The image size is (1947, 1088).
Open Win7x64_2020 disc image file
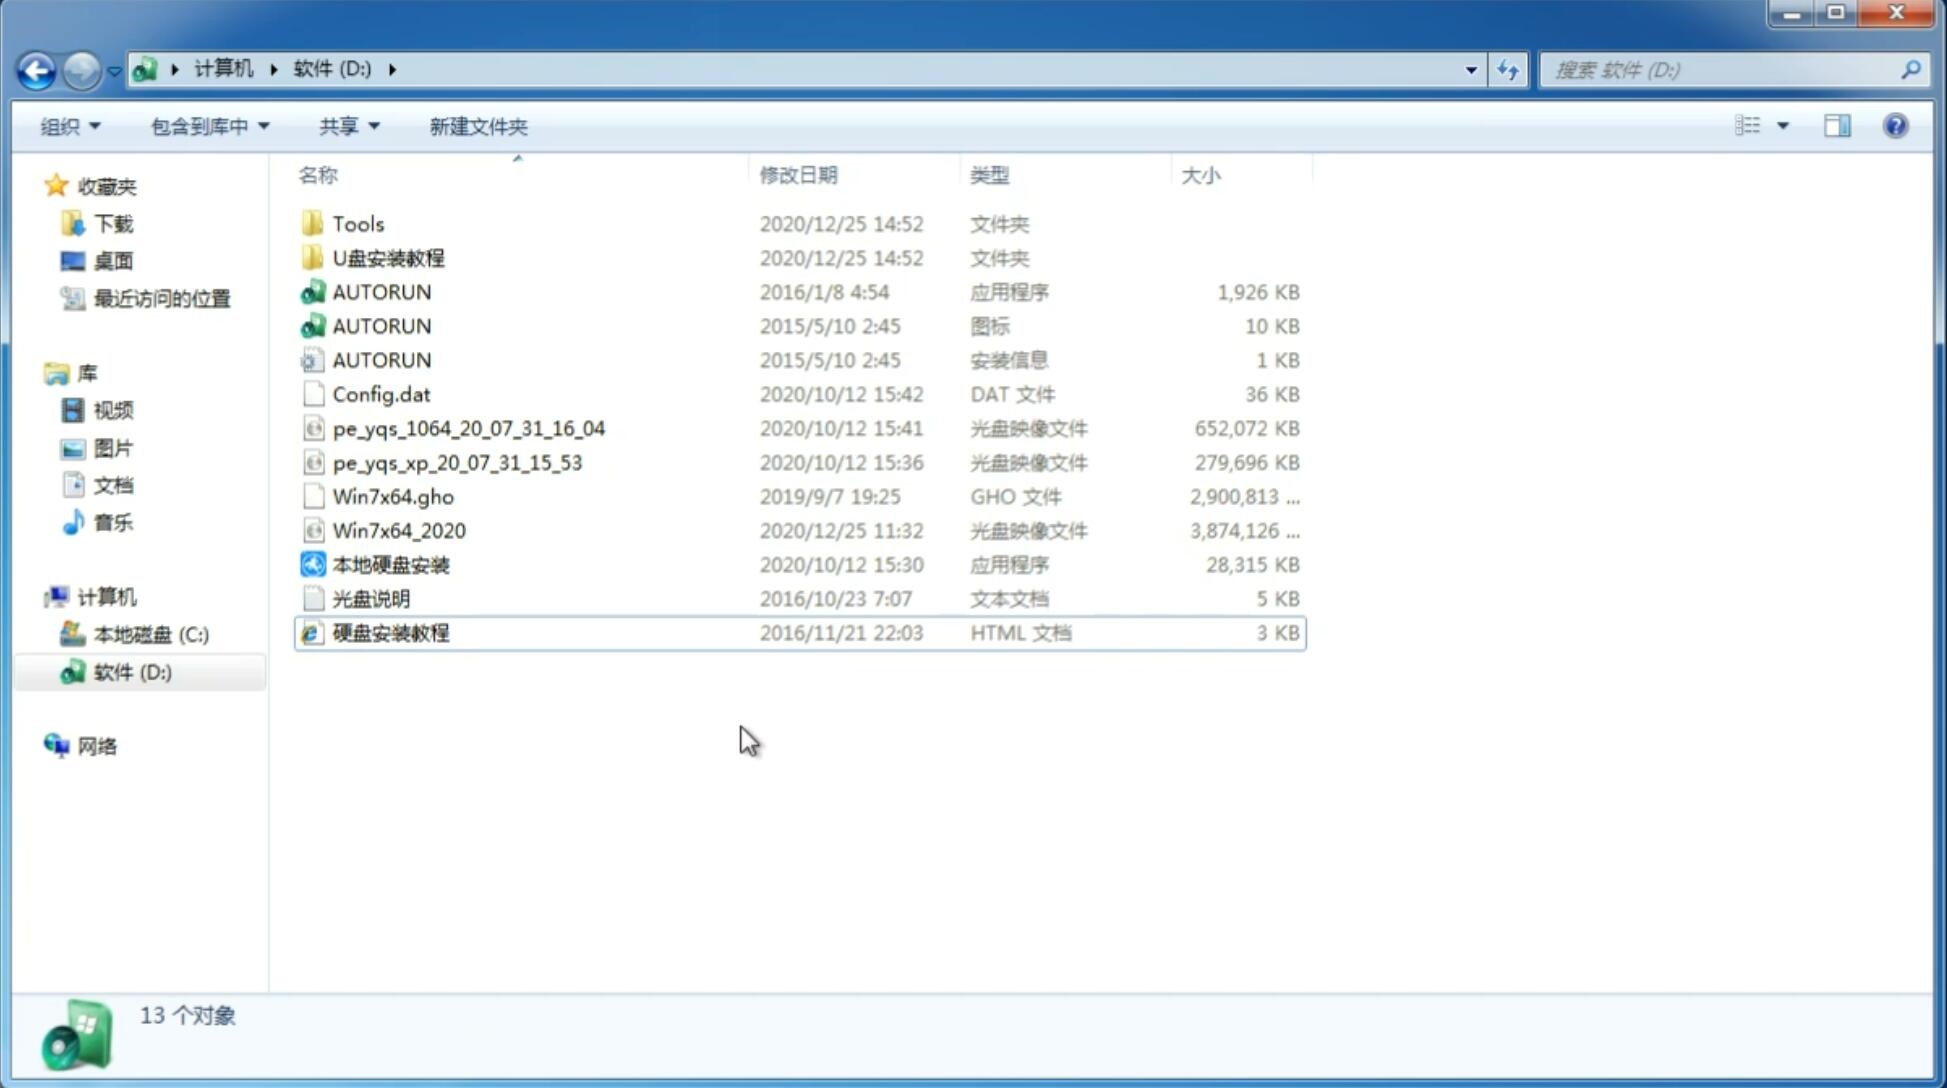(398, 531)
